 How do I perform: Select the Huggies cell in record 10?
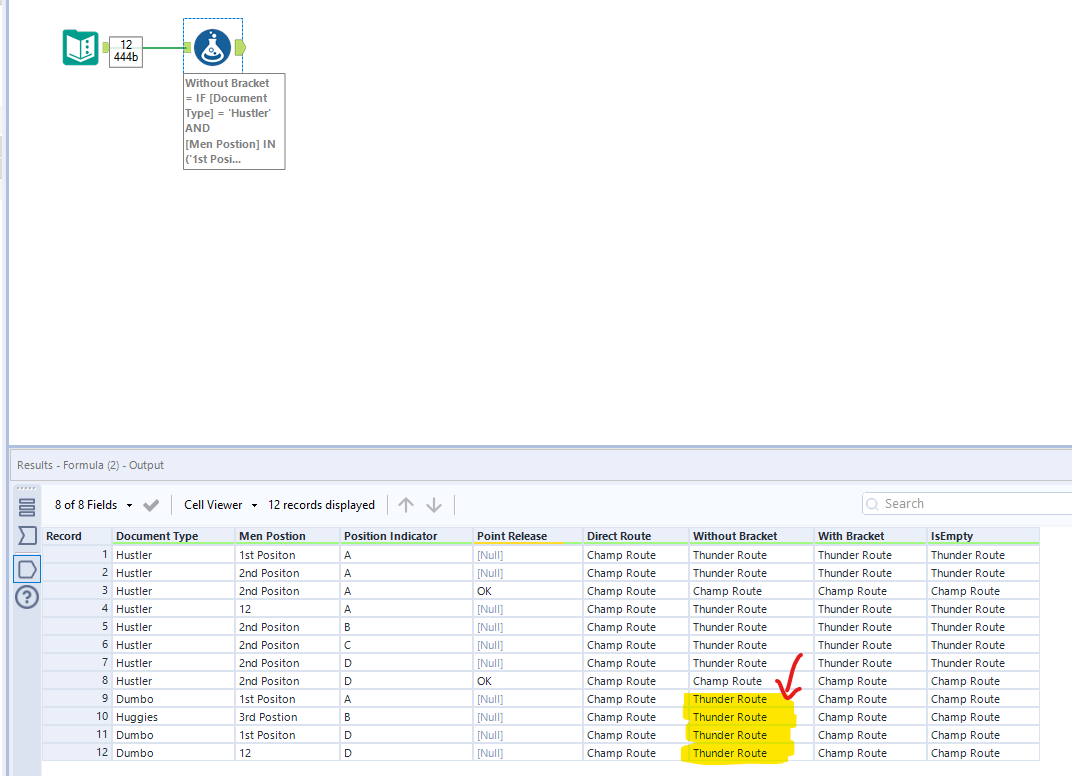137,717
